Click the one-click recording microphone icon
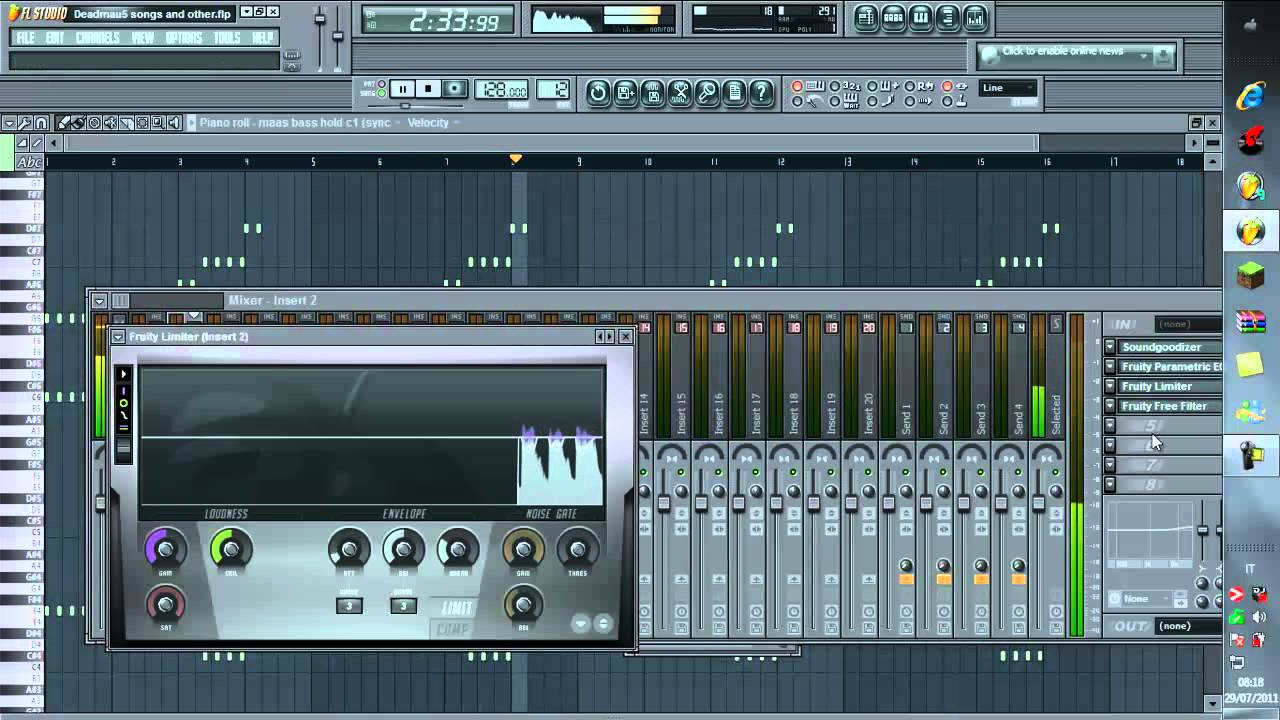The image size is (1280, 720). (707, 93)
